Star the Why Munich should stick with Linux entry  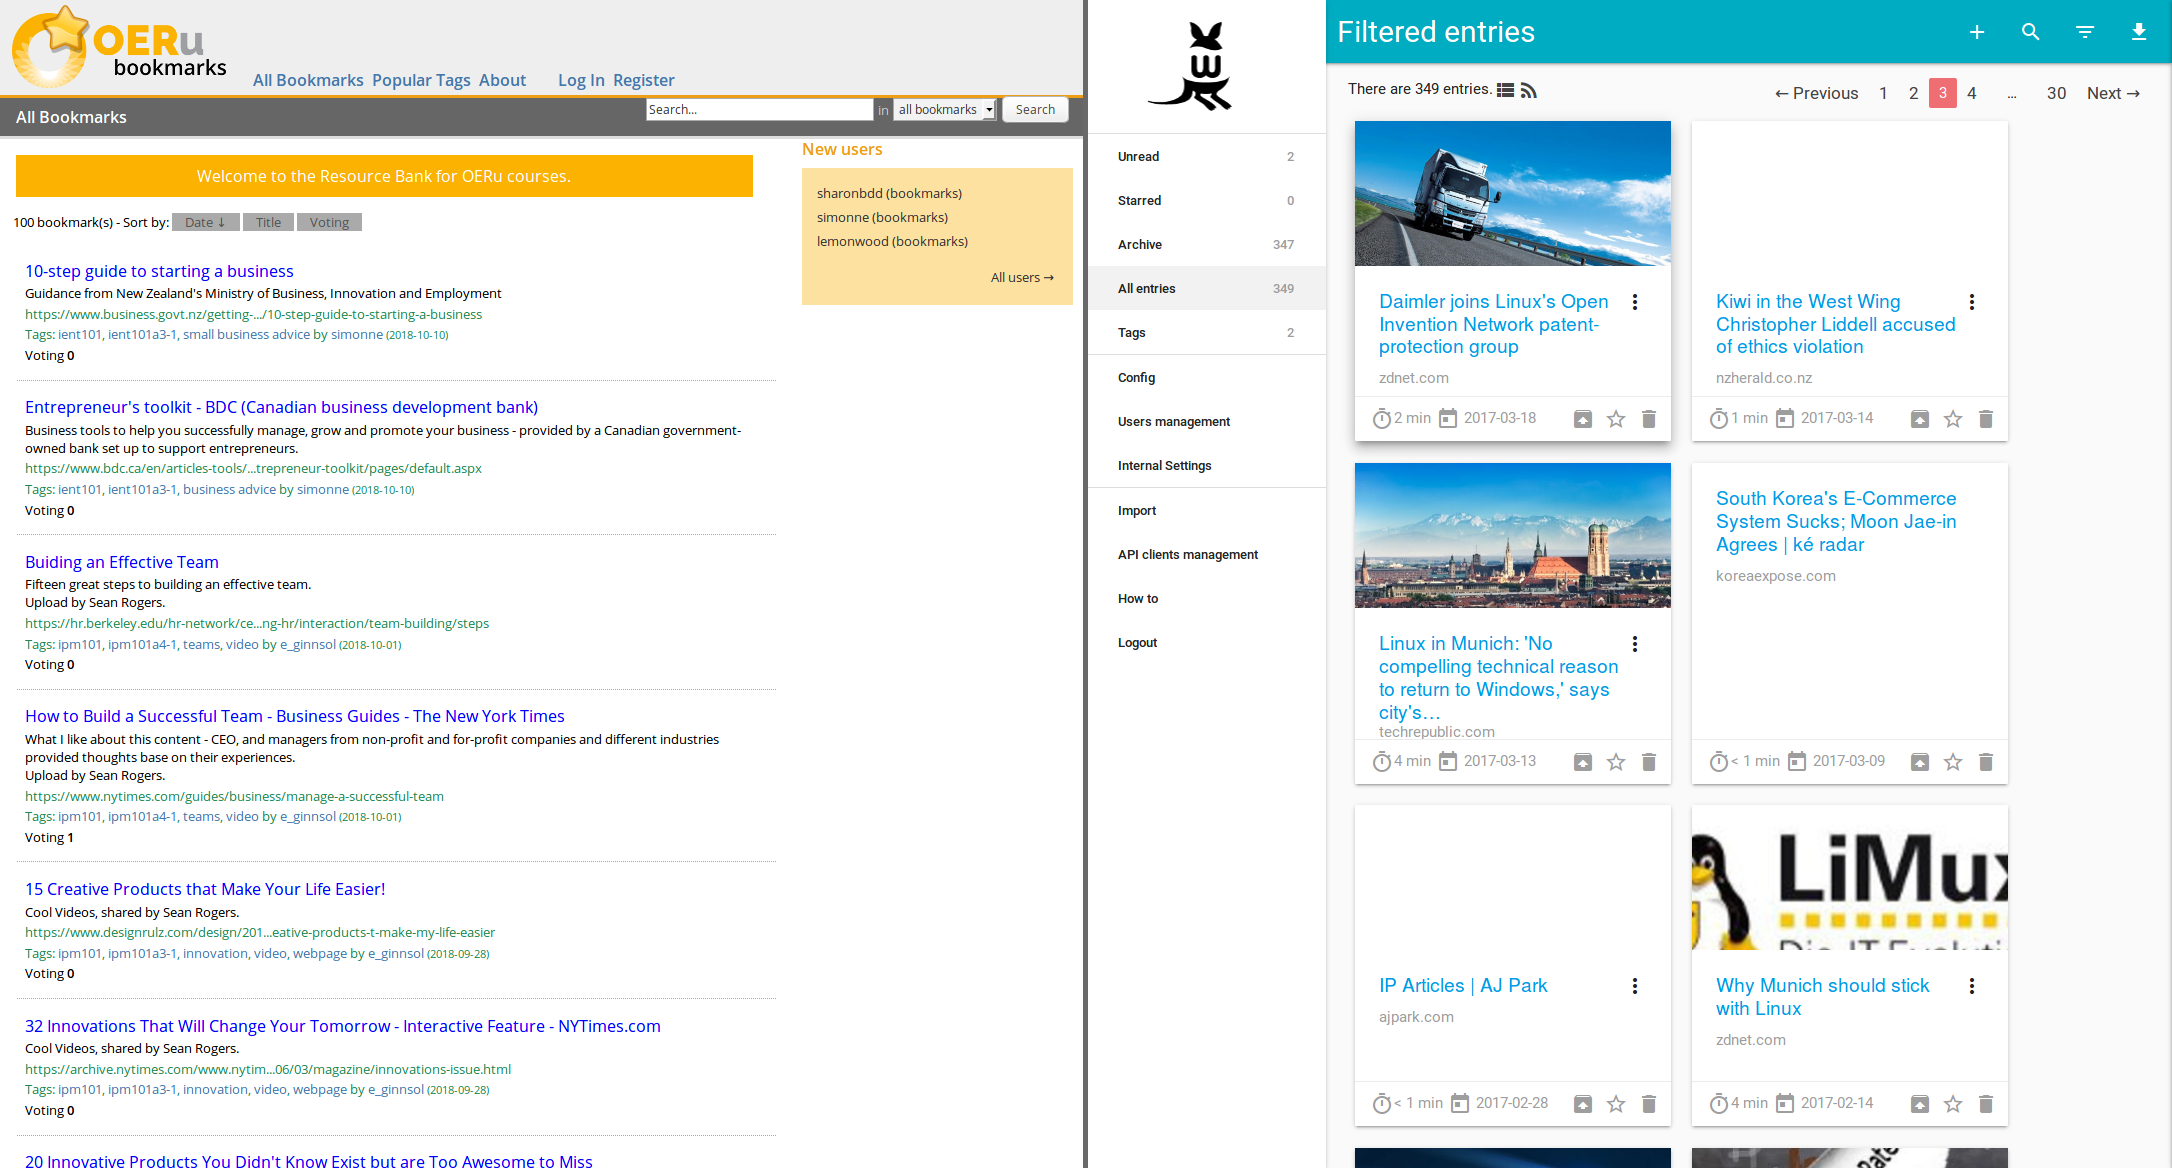point(1953,1104)
